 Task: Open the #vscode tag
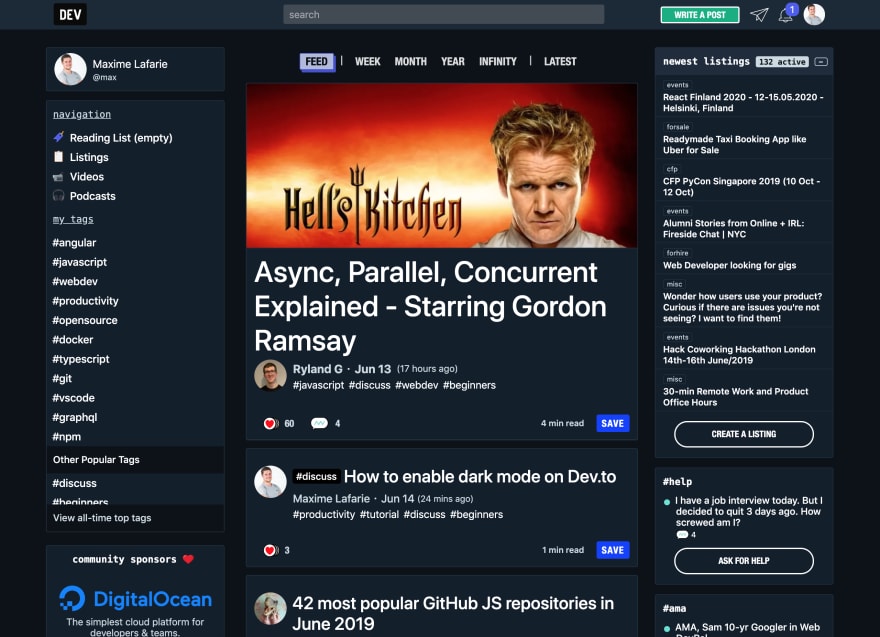tap(74, 398)
